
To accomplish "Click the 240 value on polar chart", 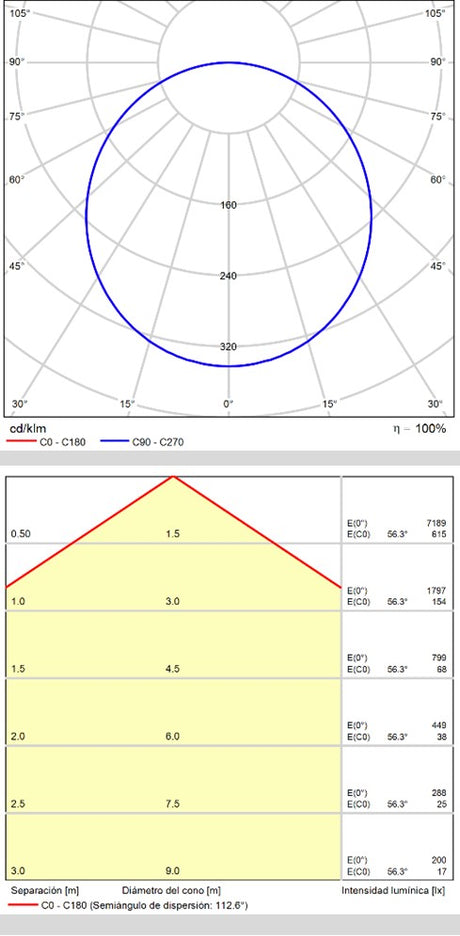I will pos(229,276).
